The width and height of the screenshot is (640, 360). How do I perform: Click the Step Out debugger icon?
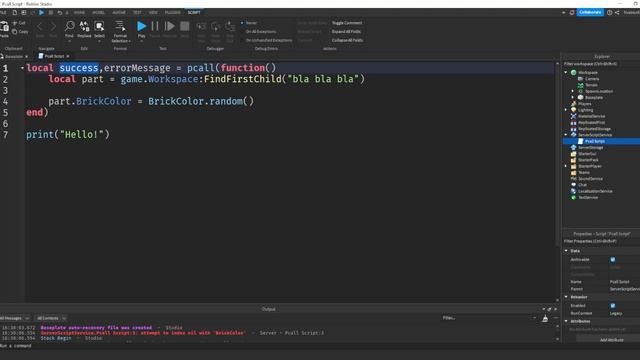click(x=230, y=27)
